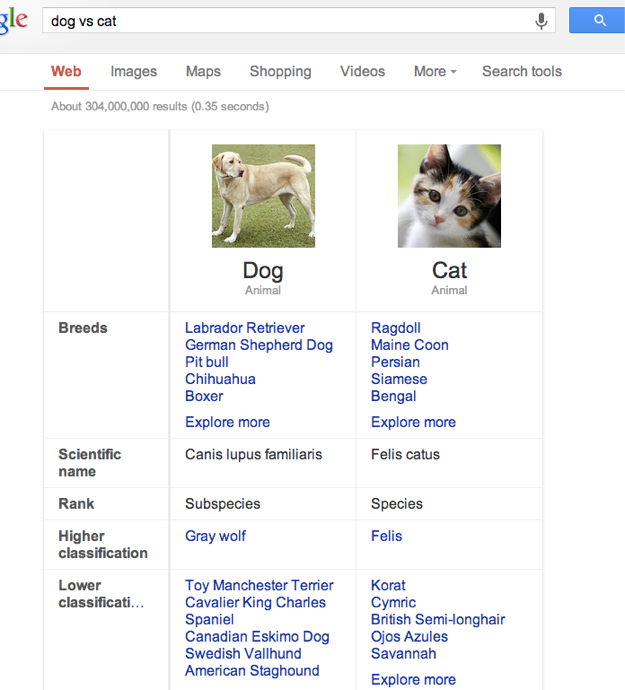Select the 'Felis catus' text
Viewport: 625px width, 690px height.
405,454
